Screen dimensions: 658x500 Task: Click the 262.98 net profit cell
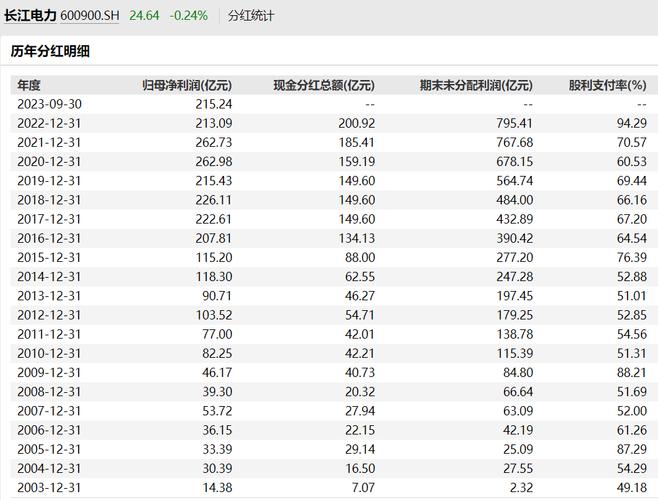(x=214, y=162)
